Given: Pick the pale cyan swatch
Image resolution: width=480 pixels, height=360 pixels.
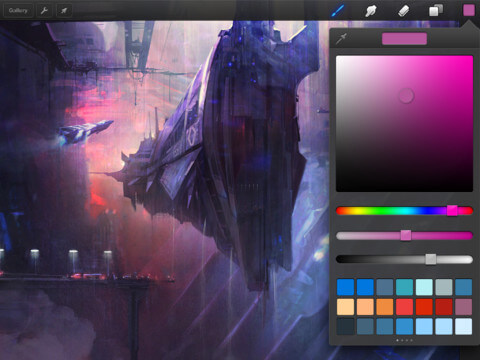Looking at the screenshot, I should click(424, 287).
